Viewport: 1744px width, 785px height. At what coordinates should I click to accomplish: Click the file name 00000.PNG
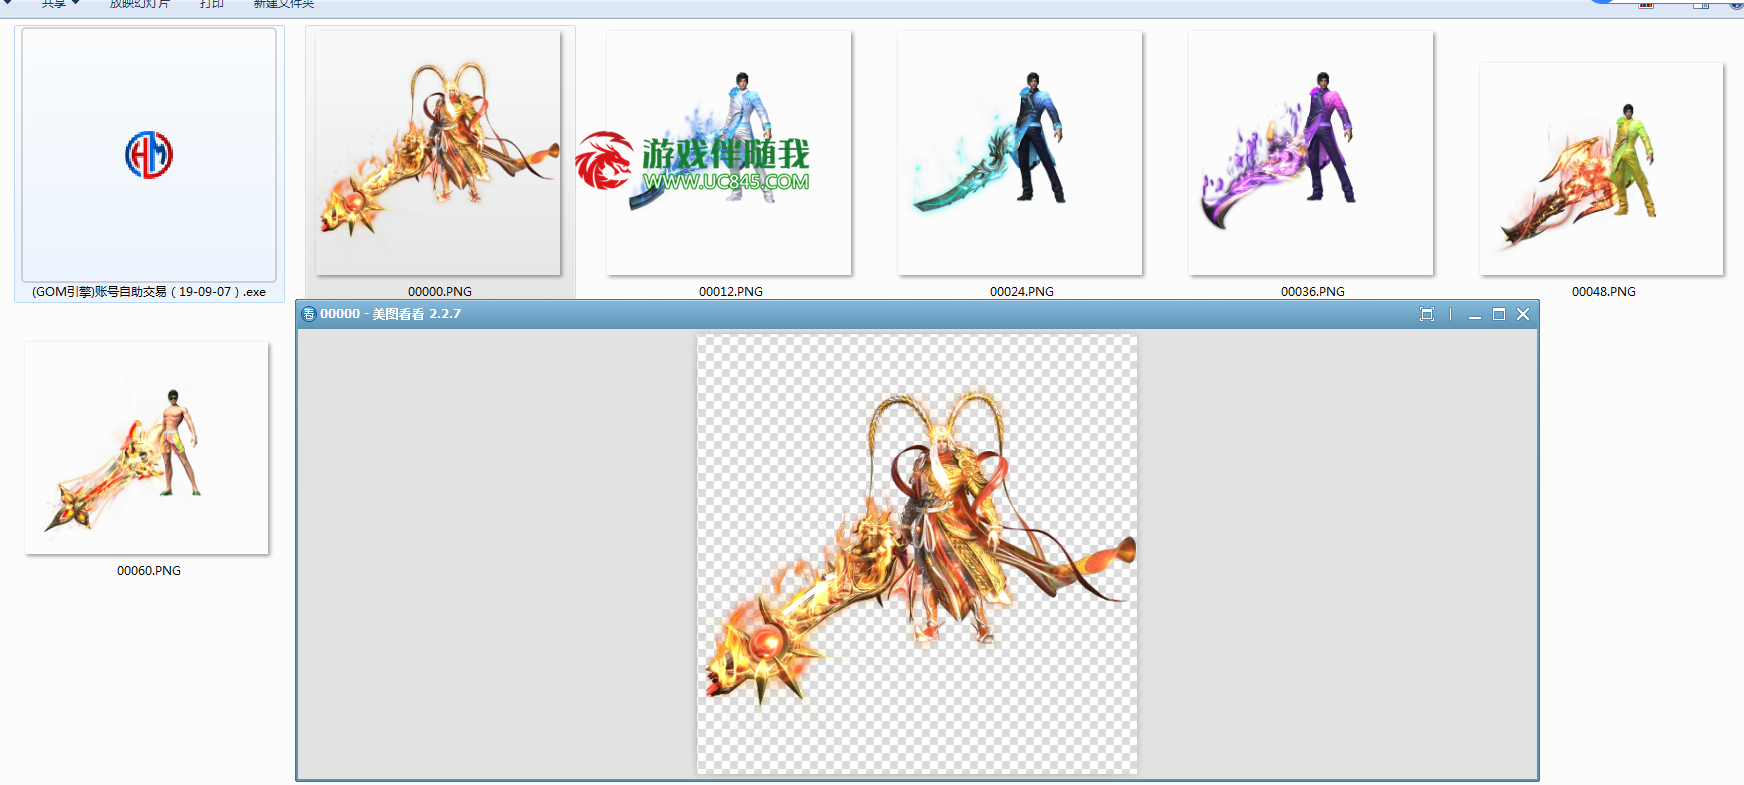440,292
